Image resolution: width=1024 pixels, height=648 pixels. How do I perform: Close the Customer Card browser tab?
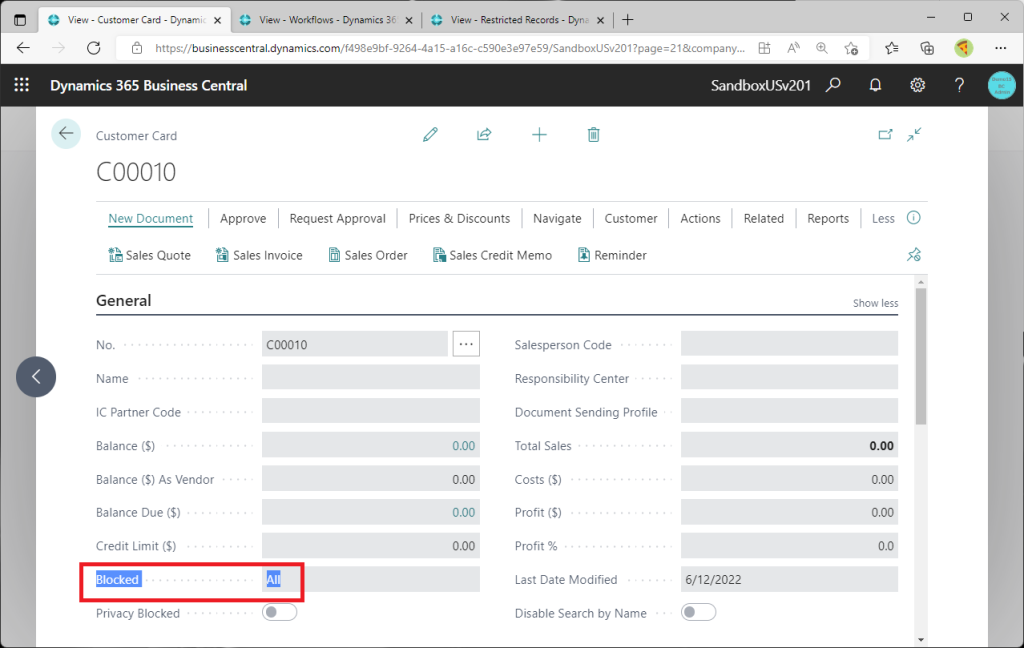coord(217,20)
